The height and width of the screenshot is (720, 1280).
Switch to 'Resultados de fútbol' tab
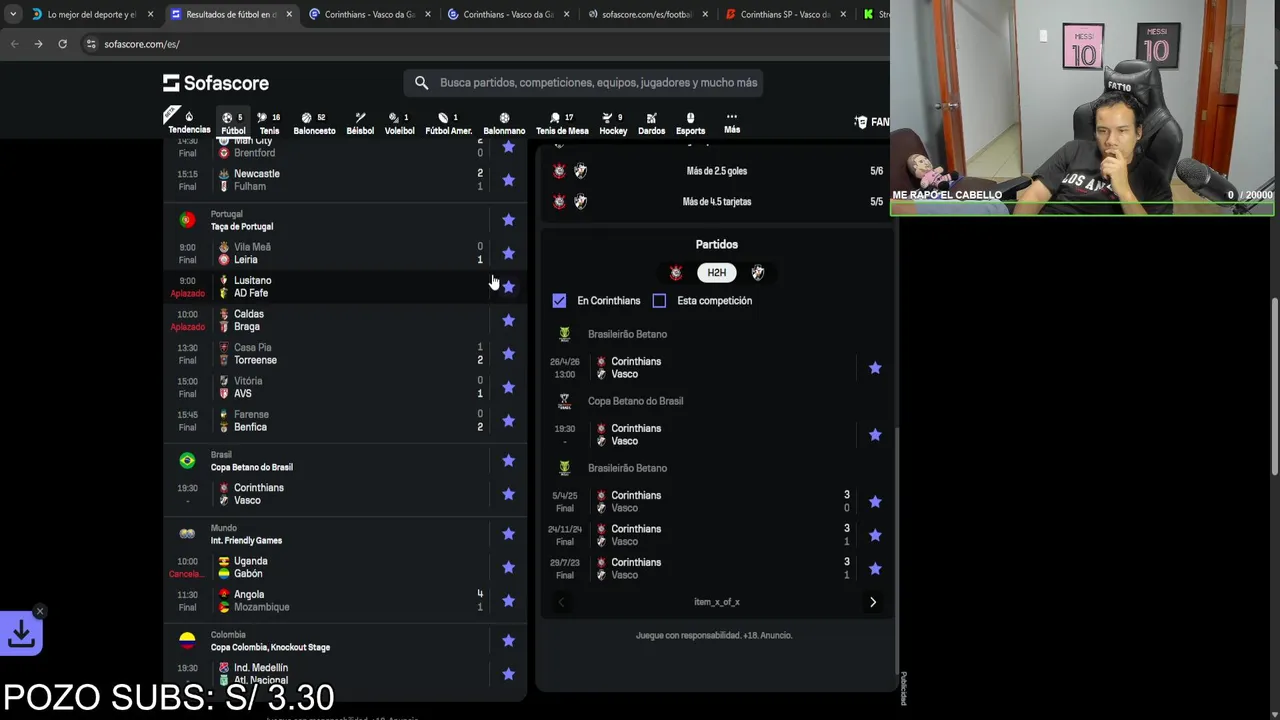click(231, 14)
